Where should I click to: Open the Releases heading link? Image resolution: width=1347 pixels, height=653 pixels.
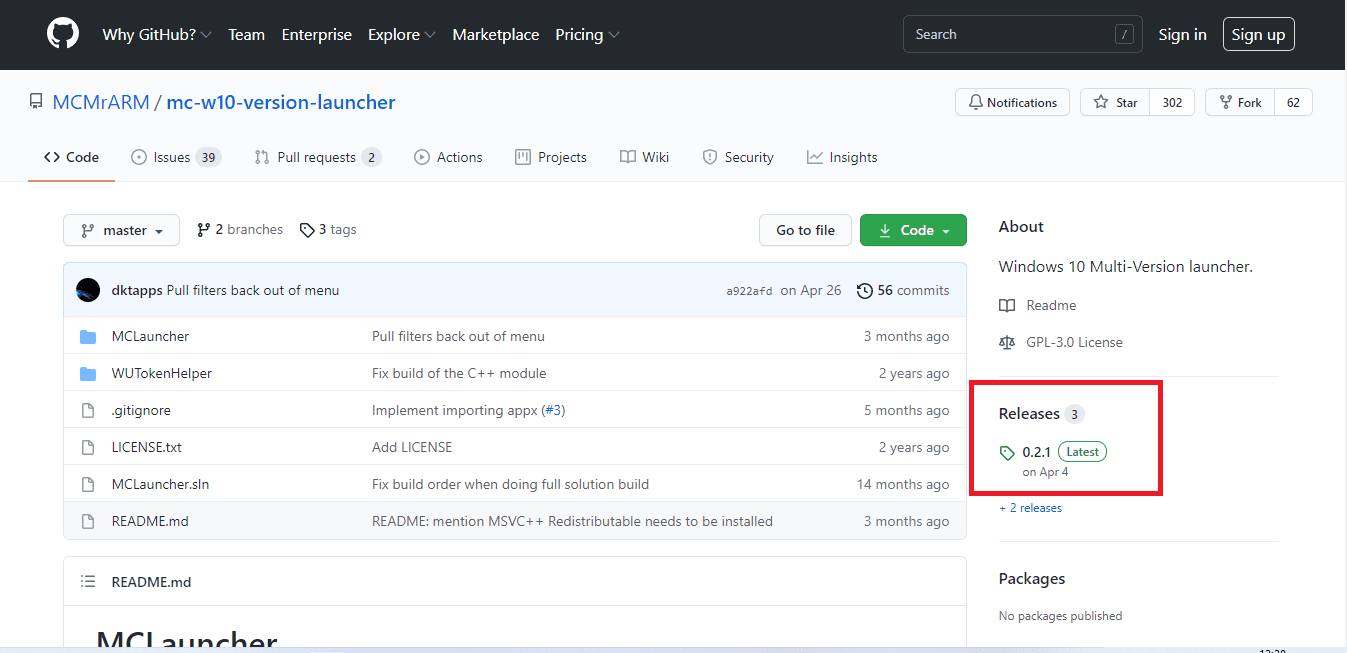coord(1029,414)
